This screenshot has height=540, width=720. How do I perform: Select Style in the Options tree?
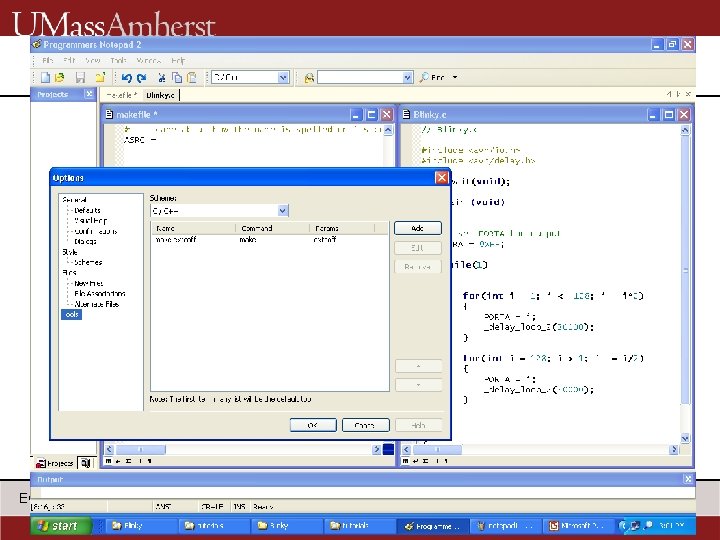click(x=70, y=252)
